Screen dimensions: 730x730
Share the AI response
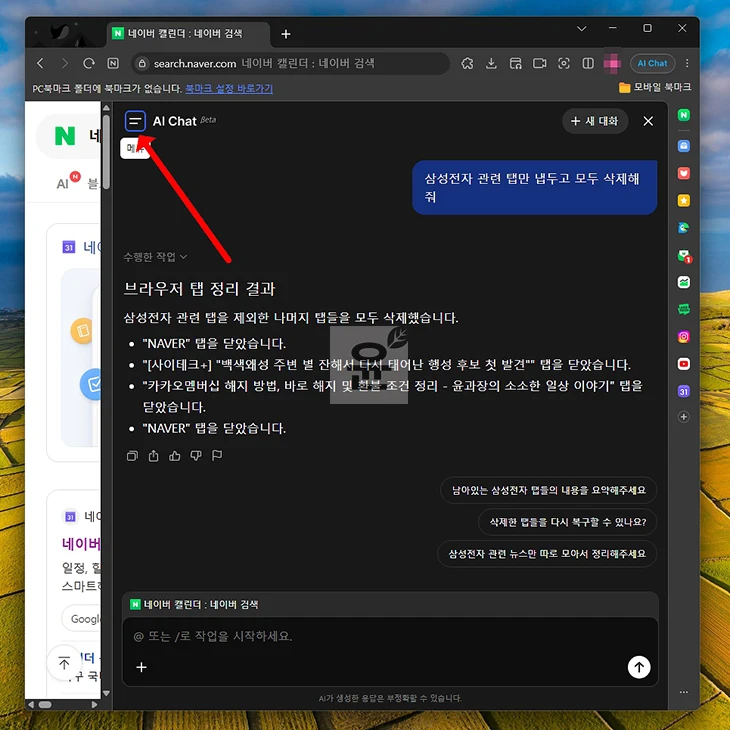(153, 456)
